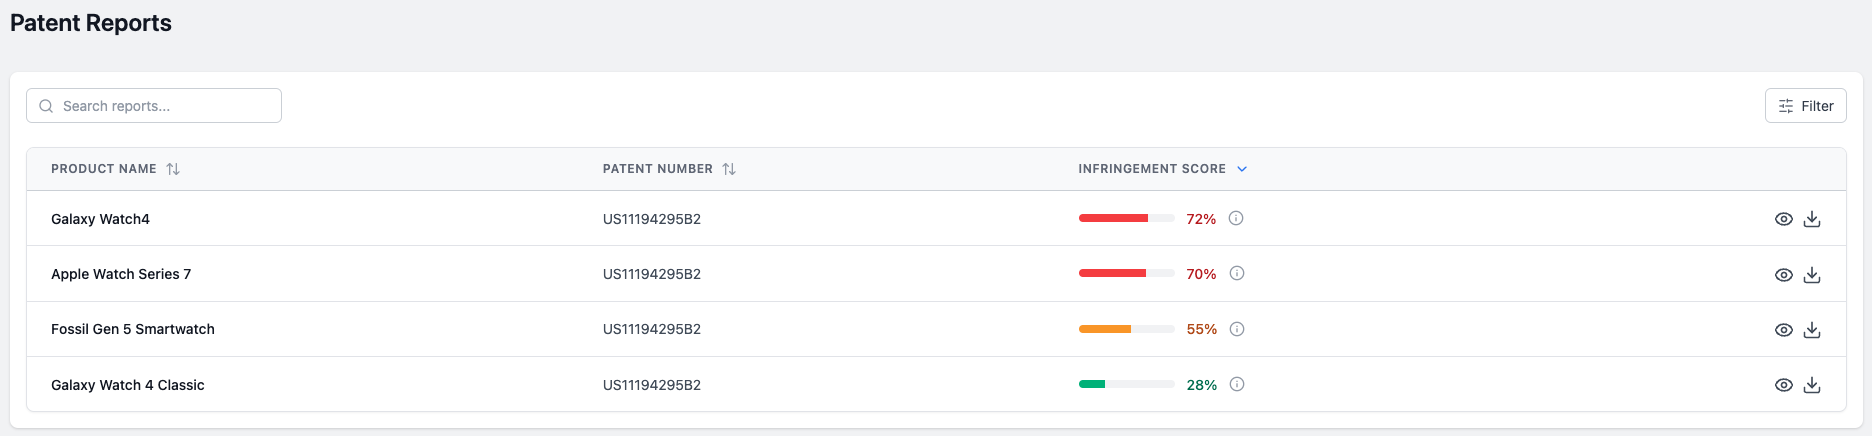This screenshot has width=1872, height=436.
Task: Show info for the 70% infringement score
Action: click(1237, 273)
